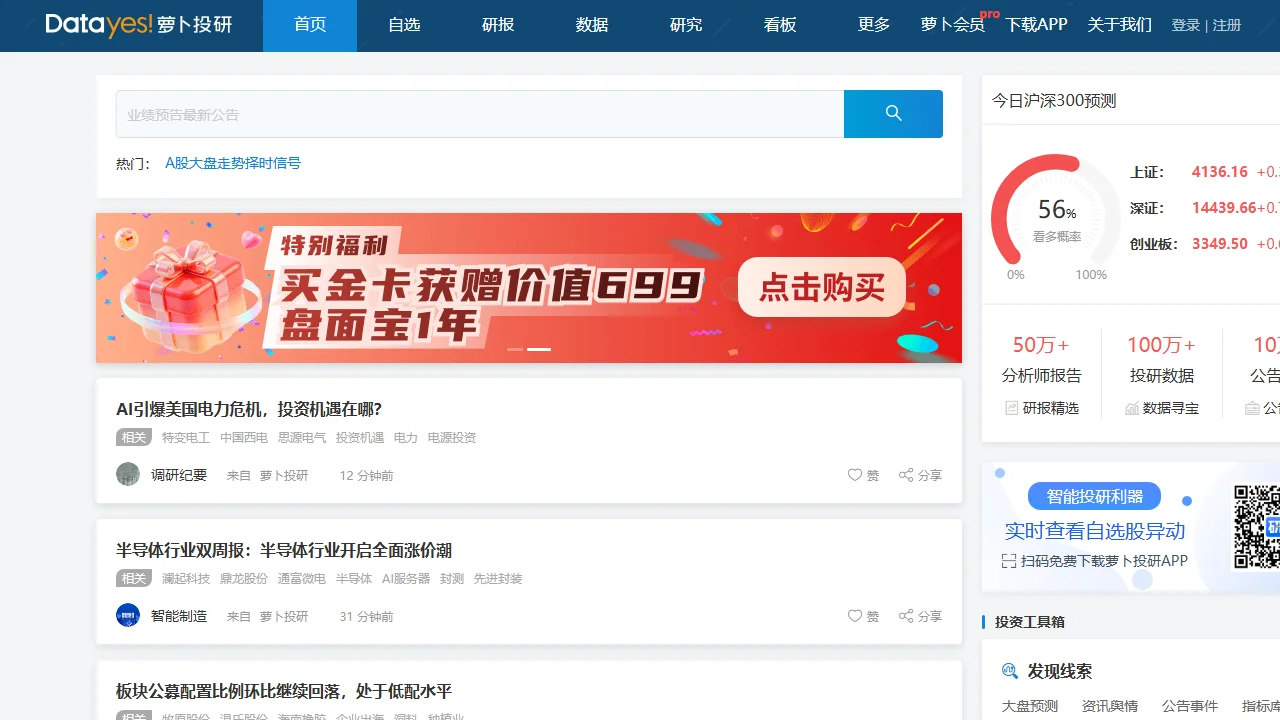Click the 数据寻宝 bar chart icon
The image size is (1280, 720).
pyautogui.click(x=1133, y=408)
